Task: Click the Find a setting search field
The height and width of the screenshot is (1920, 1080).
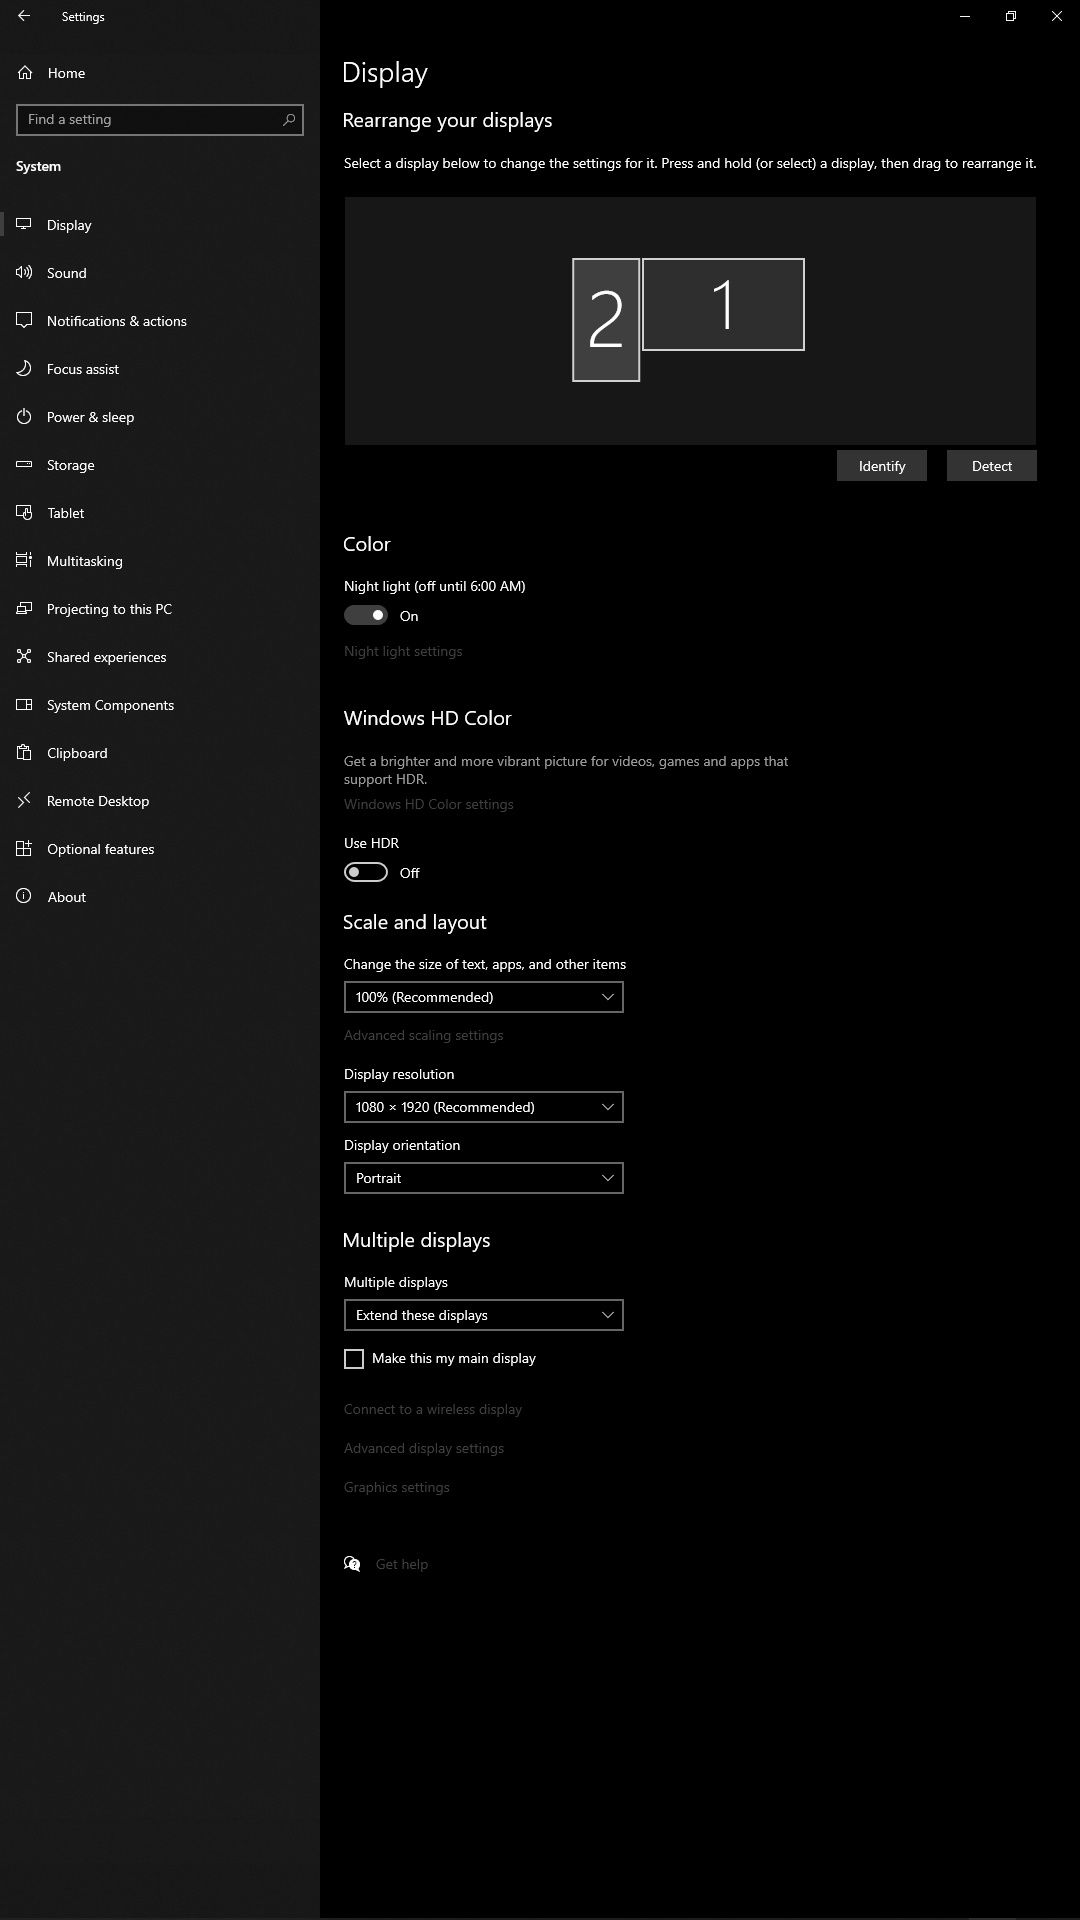Action: click(x=160, y=119)
